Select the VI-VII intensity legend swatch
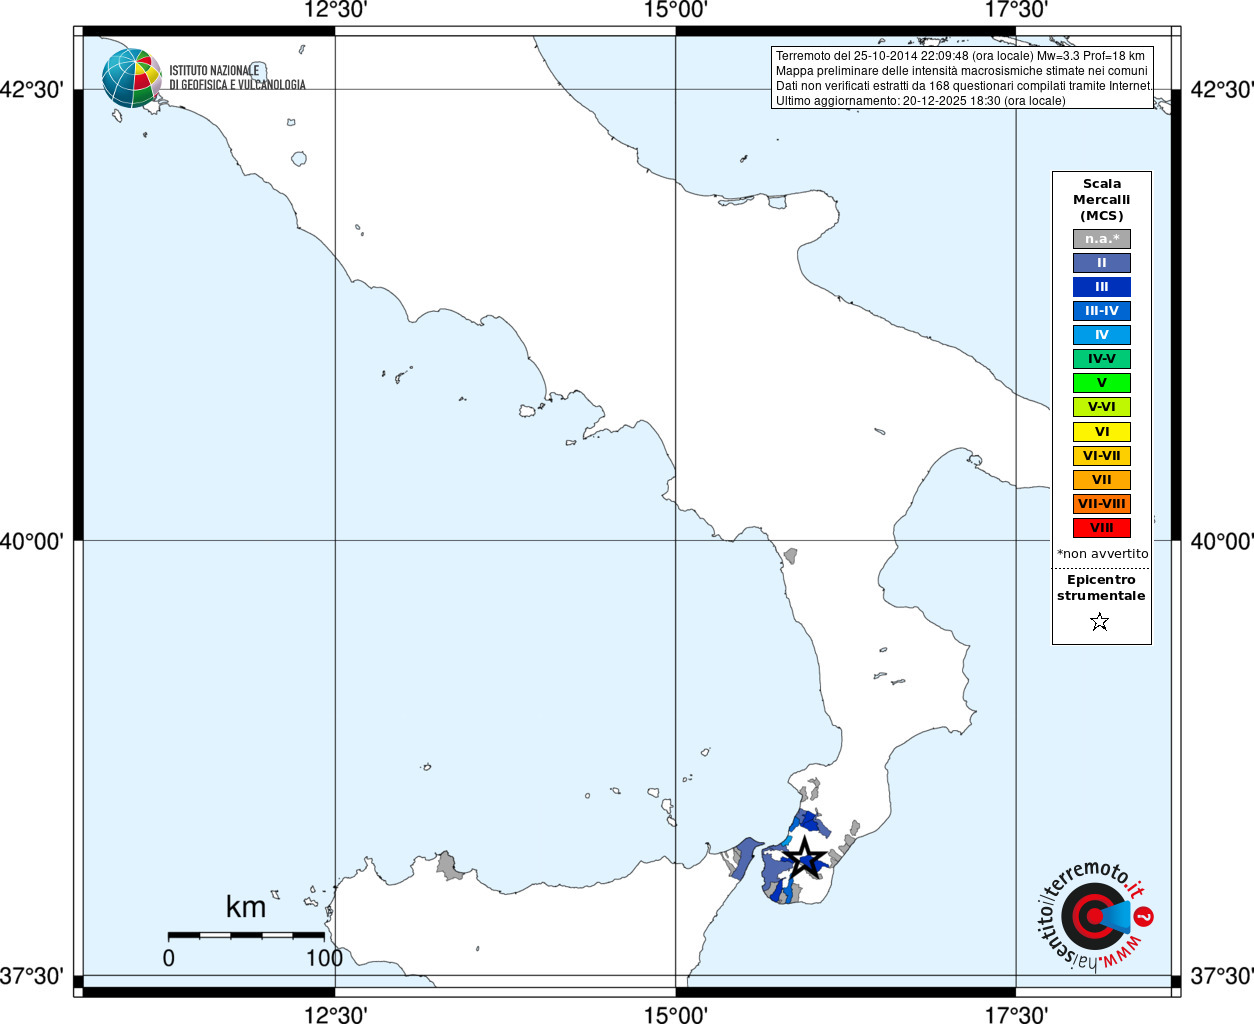 (x=1102, y=456)
